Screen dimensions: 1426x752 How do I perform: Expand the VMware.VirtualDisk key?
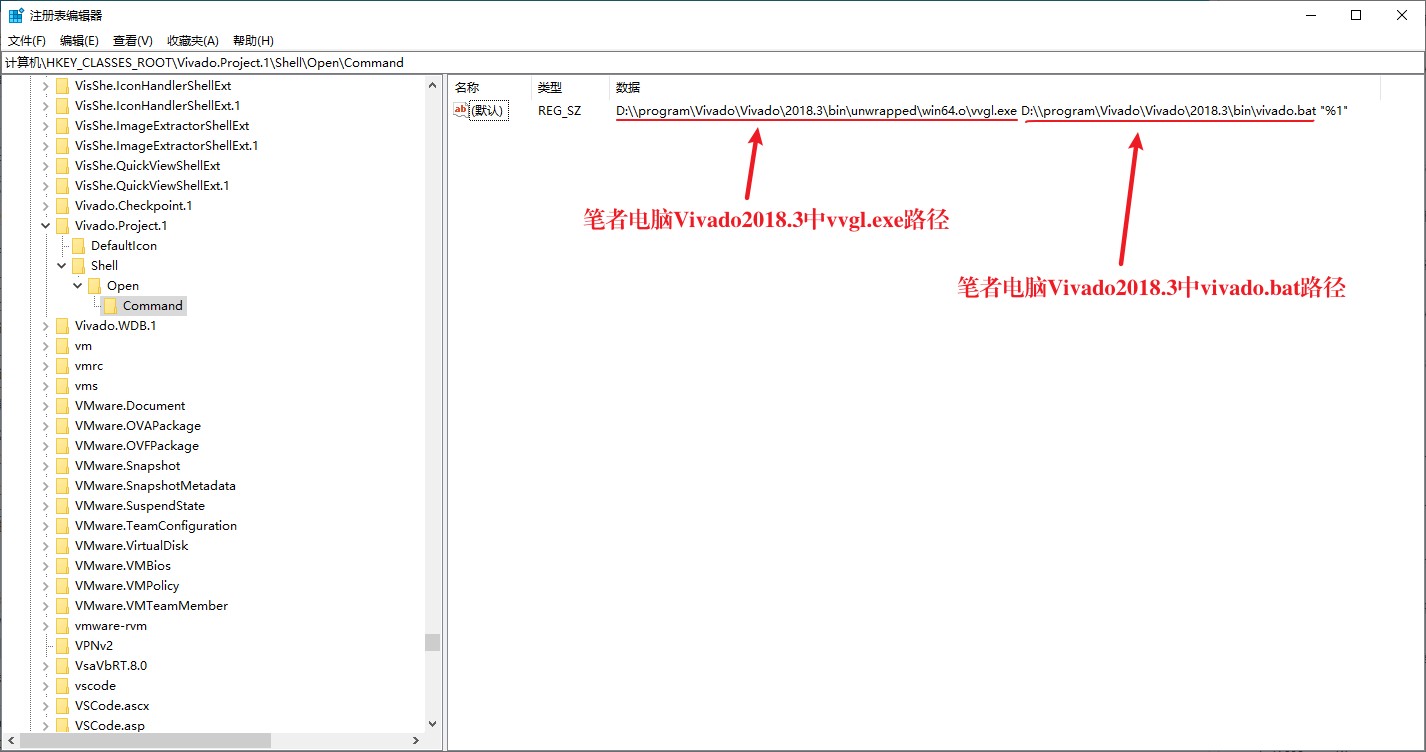45,546
